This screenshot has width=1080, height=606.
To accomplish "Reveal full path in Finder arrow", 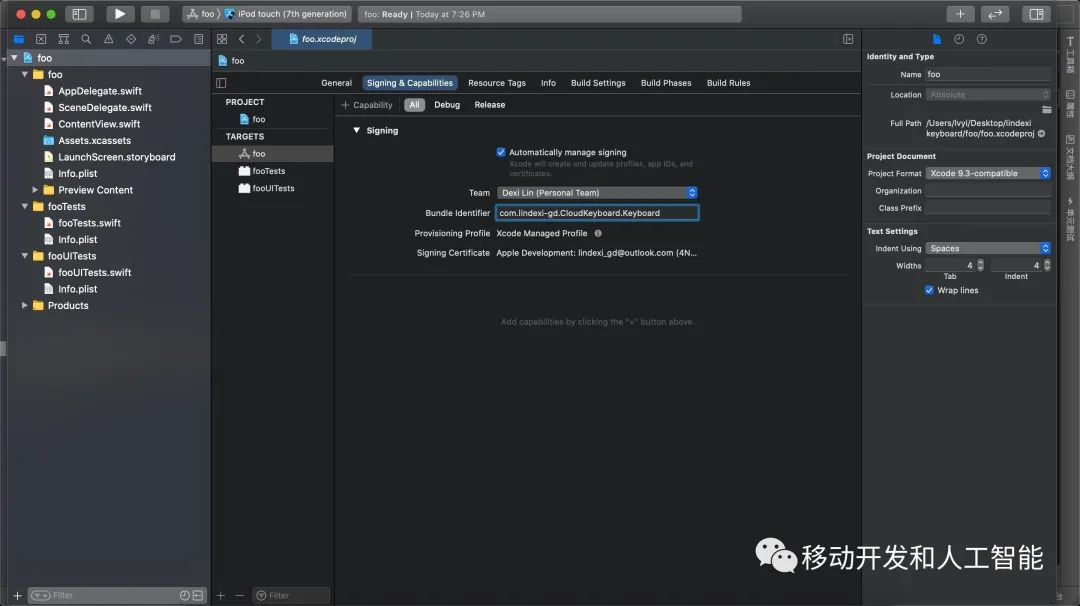I will tap(1041, 134).
